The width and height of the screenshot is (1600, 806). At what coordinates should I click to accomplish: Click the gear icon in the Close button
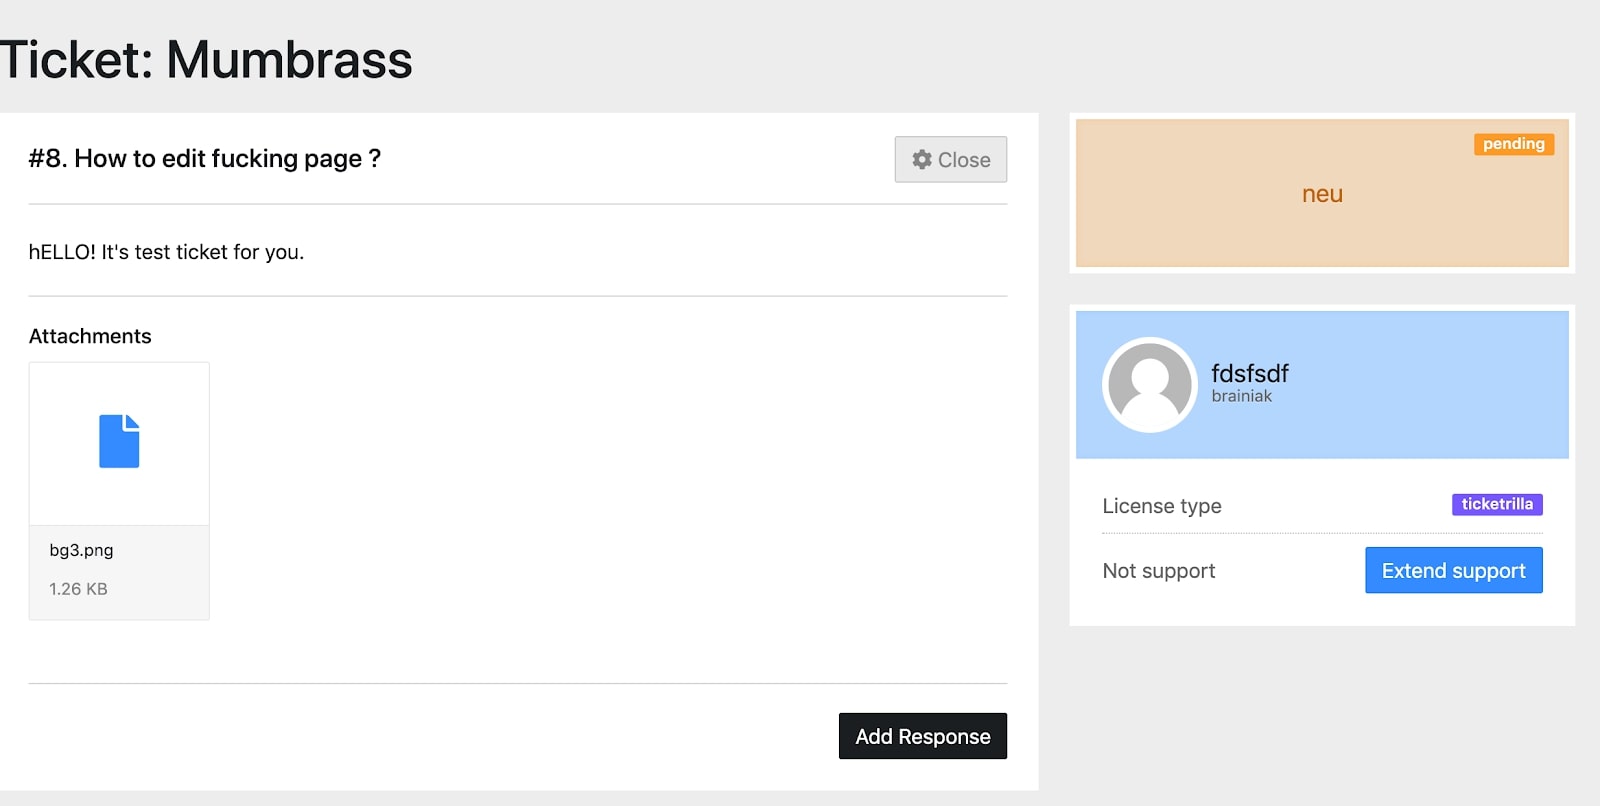coord(921,160)
